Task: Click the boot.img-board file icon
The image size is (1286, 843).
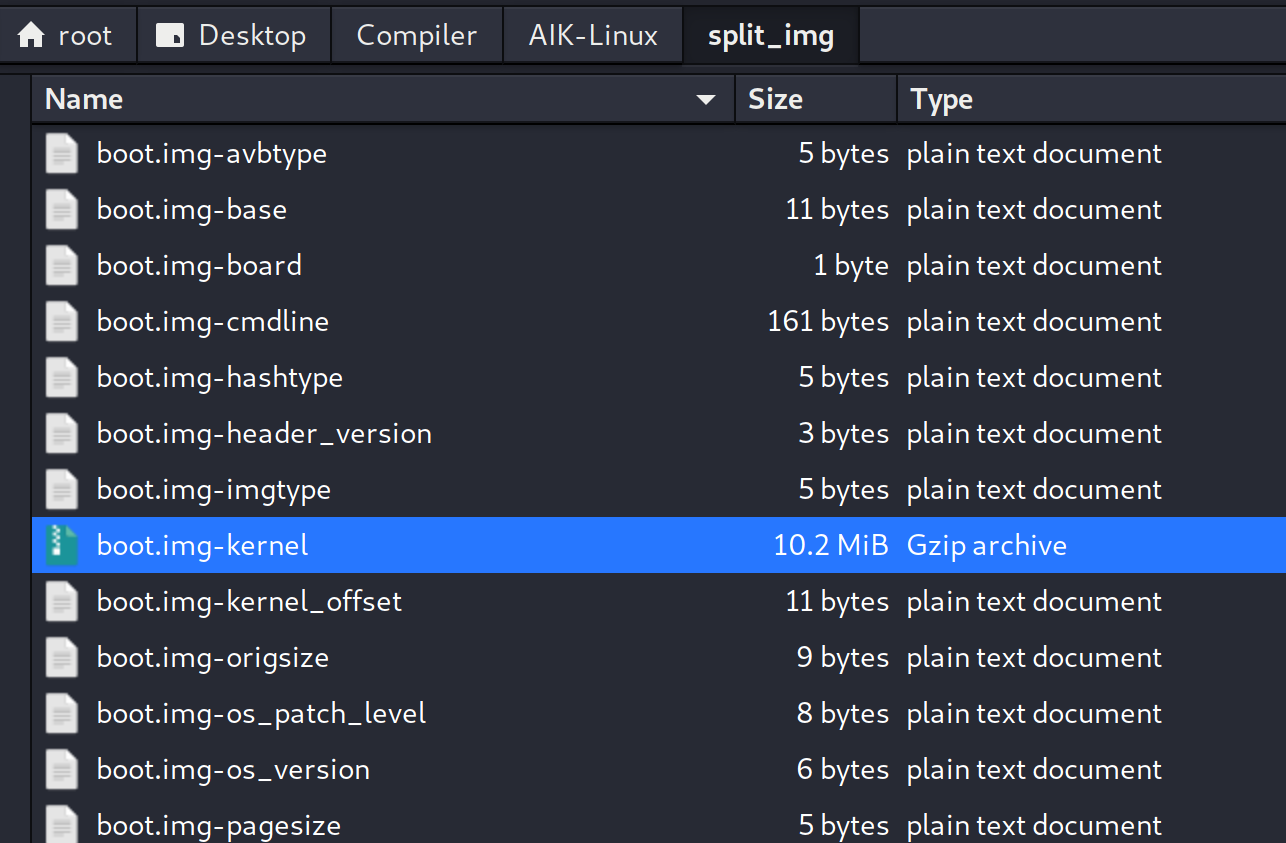Action: tap(62, 266)
